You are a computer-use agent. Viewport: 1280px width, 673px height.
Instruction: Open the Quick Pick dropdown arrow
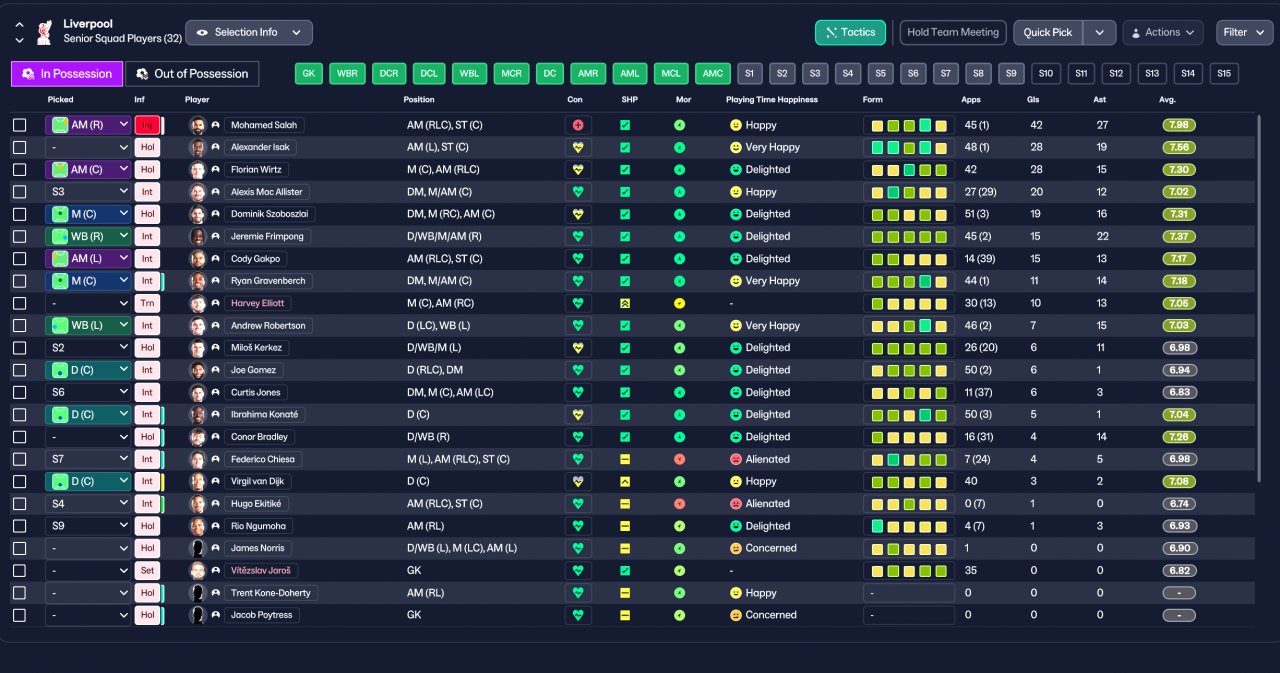1100,32
